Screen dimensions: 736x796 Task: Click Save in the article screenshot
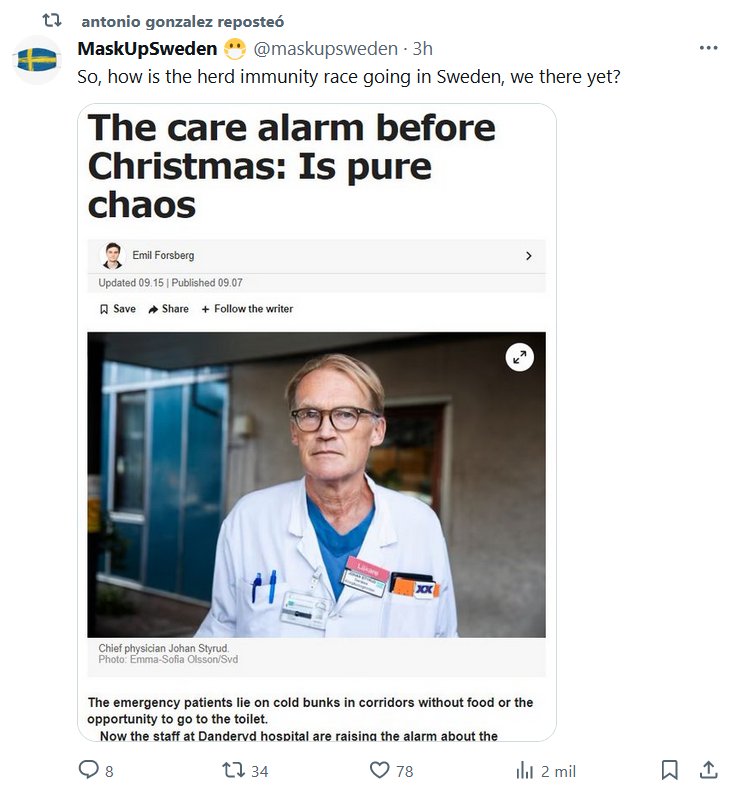coord(118,309)
